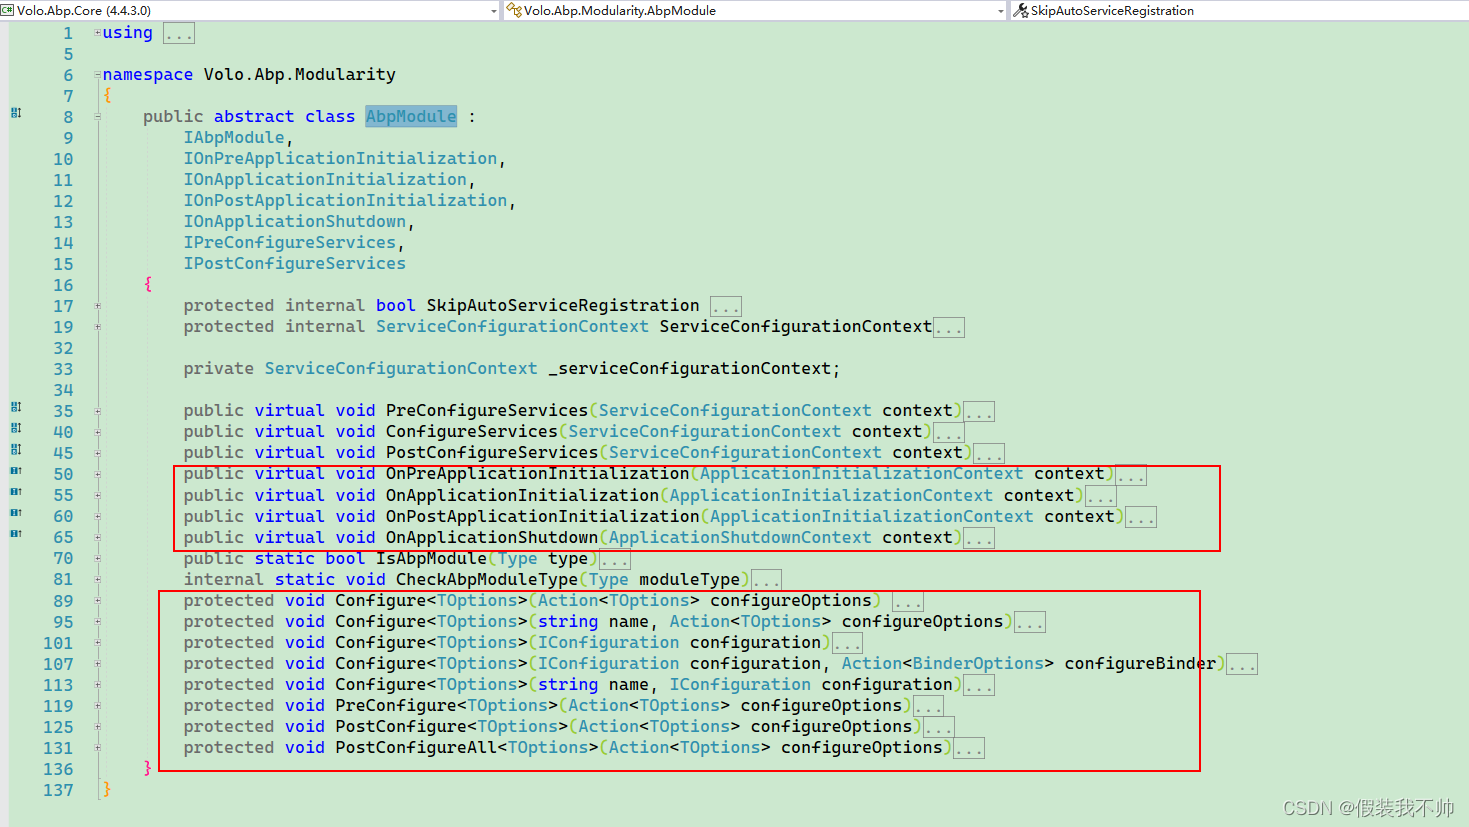
Task: Click ellipsis box after SkipAutoServiceRegistration on line 17
Action: pos(726,307)
